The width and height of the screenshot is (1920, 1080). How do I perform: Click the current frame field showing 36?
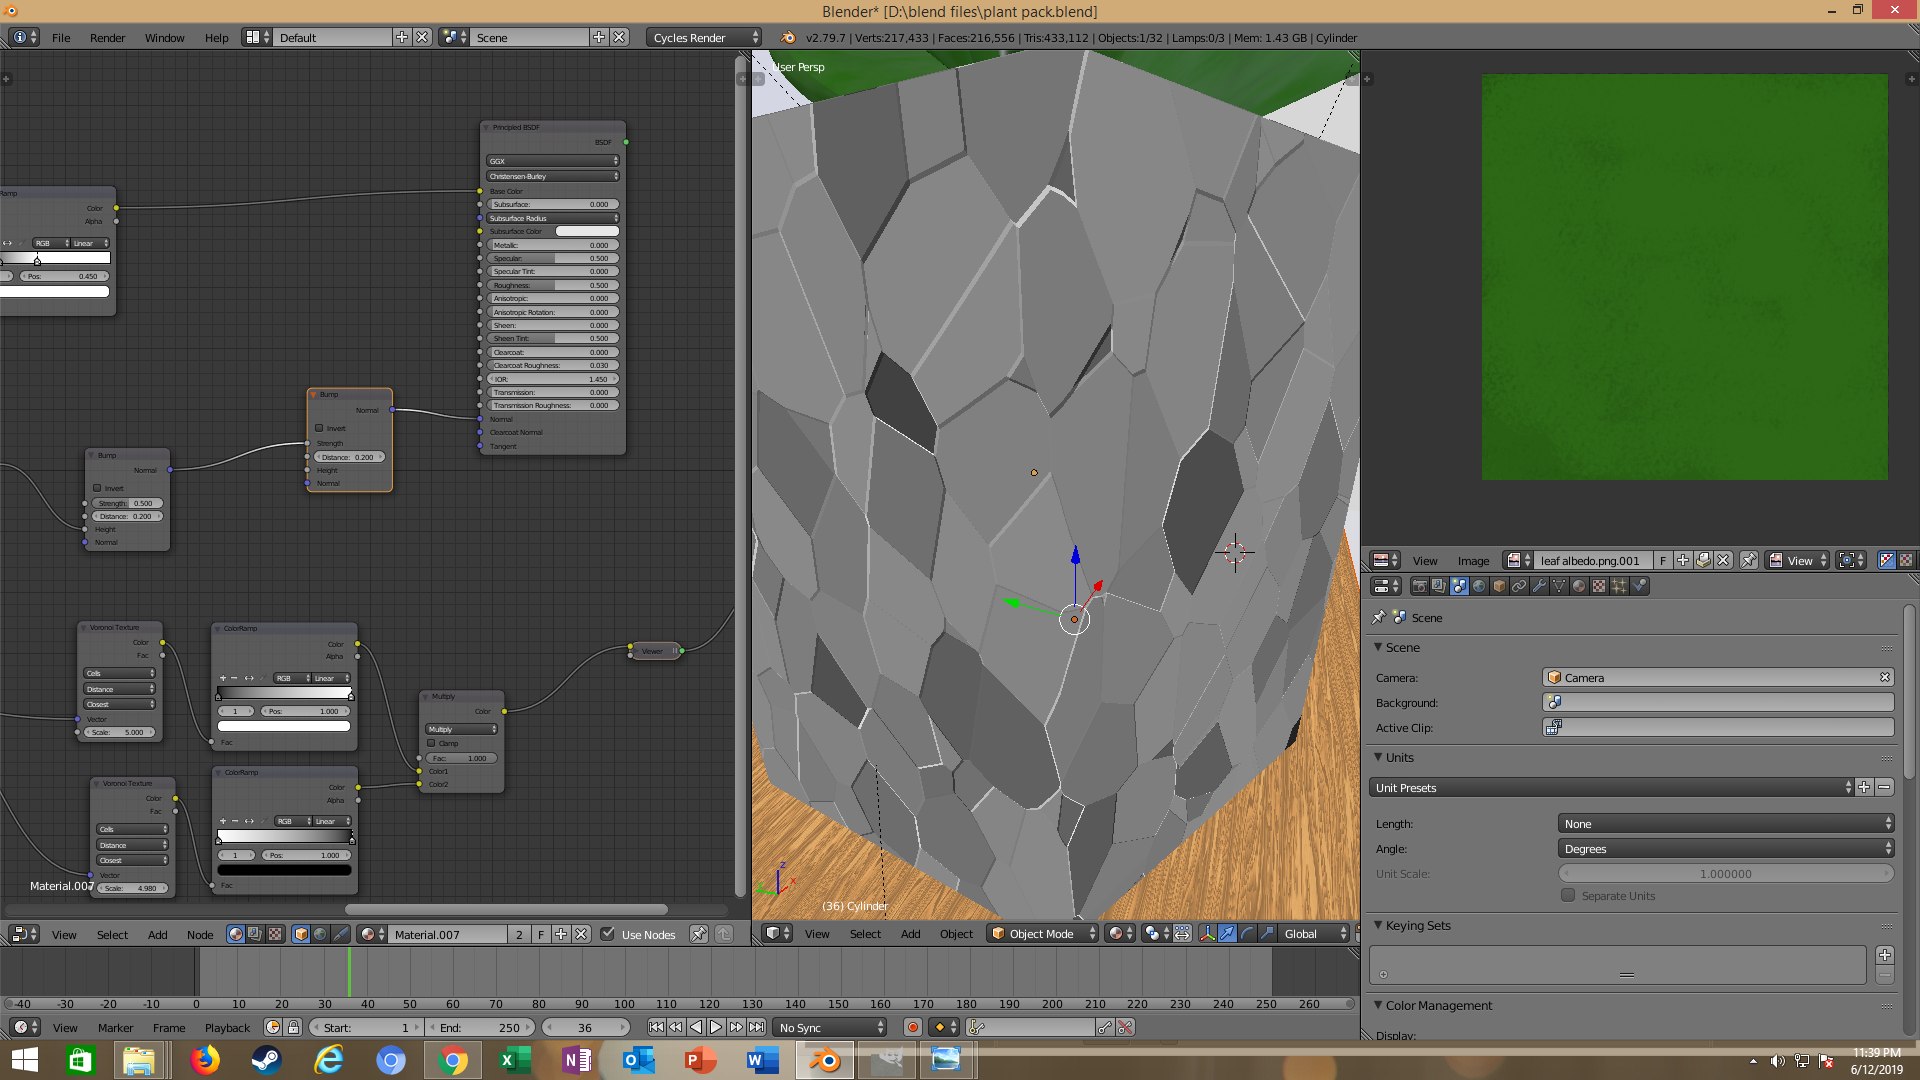(x=585, y=1027)
